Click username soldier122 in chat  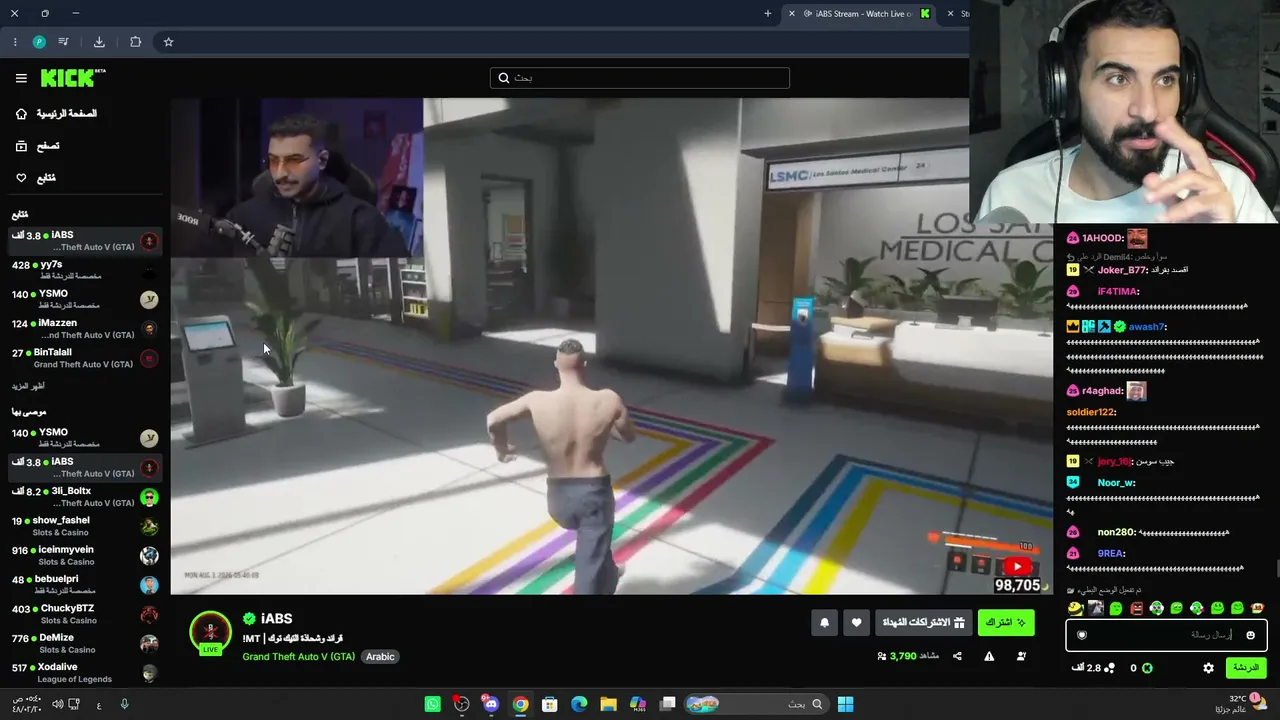click(1091, 412)
